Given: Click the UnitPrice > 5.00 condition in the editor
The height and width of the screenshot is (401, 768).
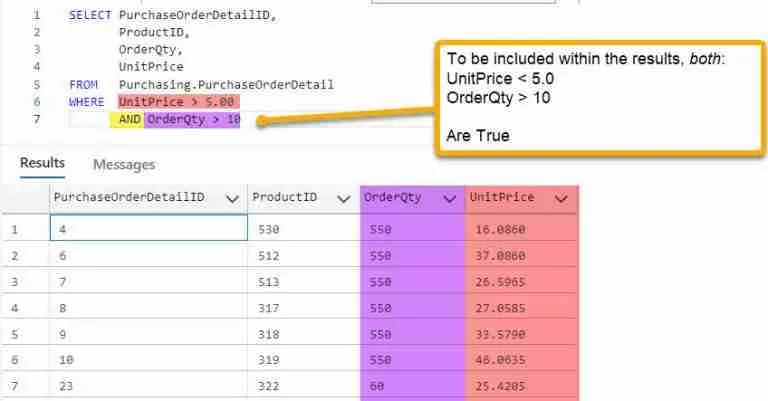Looking at the screenshot, I should pos(176,102).
